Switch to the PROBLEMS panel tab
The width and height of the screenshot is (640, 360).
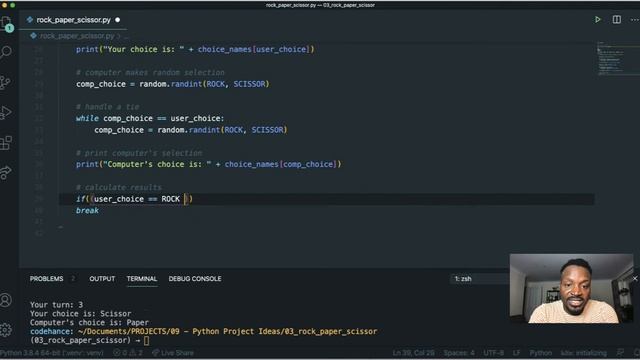coord(47,279)
